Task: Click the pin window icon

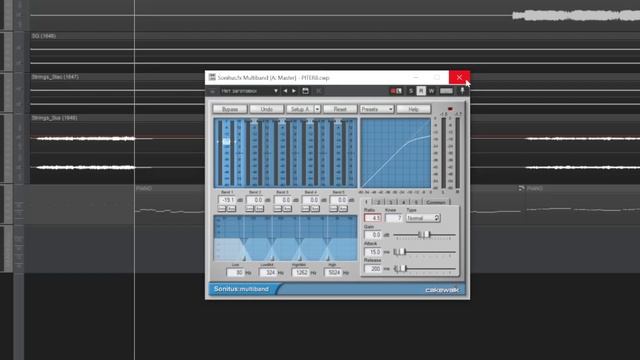Action: coord(462,91)
